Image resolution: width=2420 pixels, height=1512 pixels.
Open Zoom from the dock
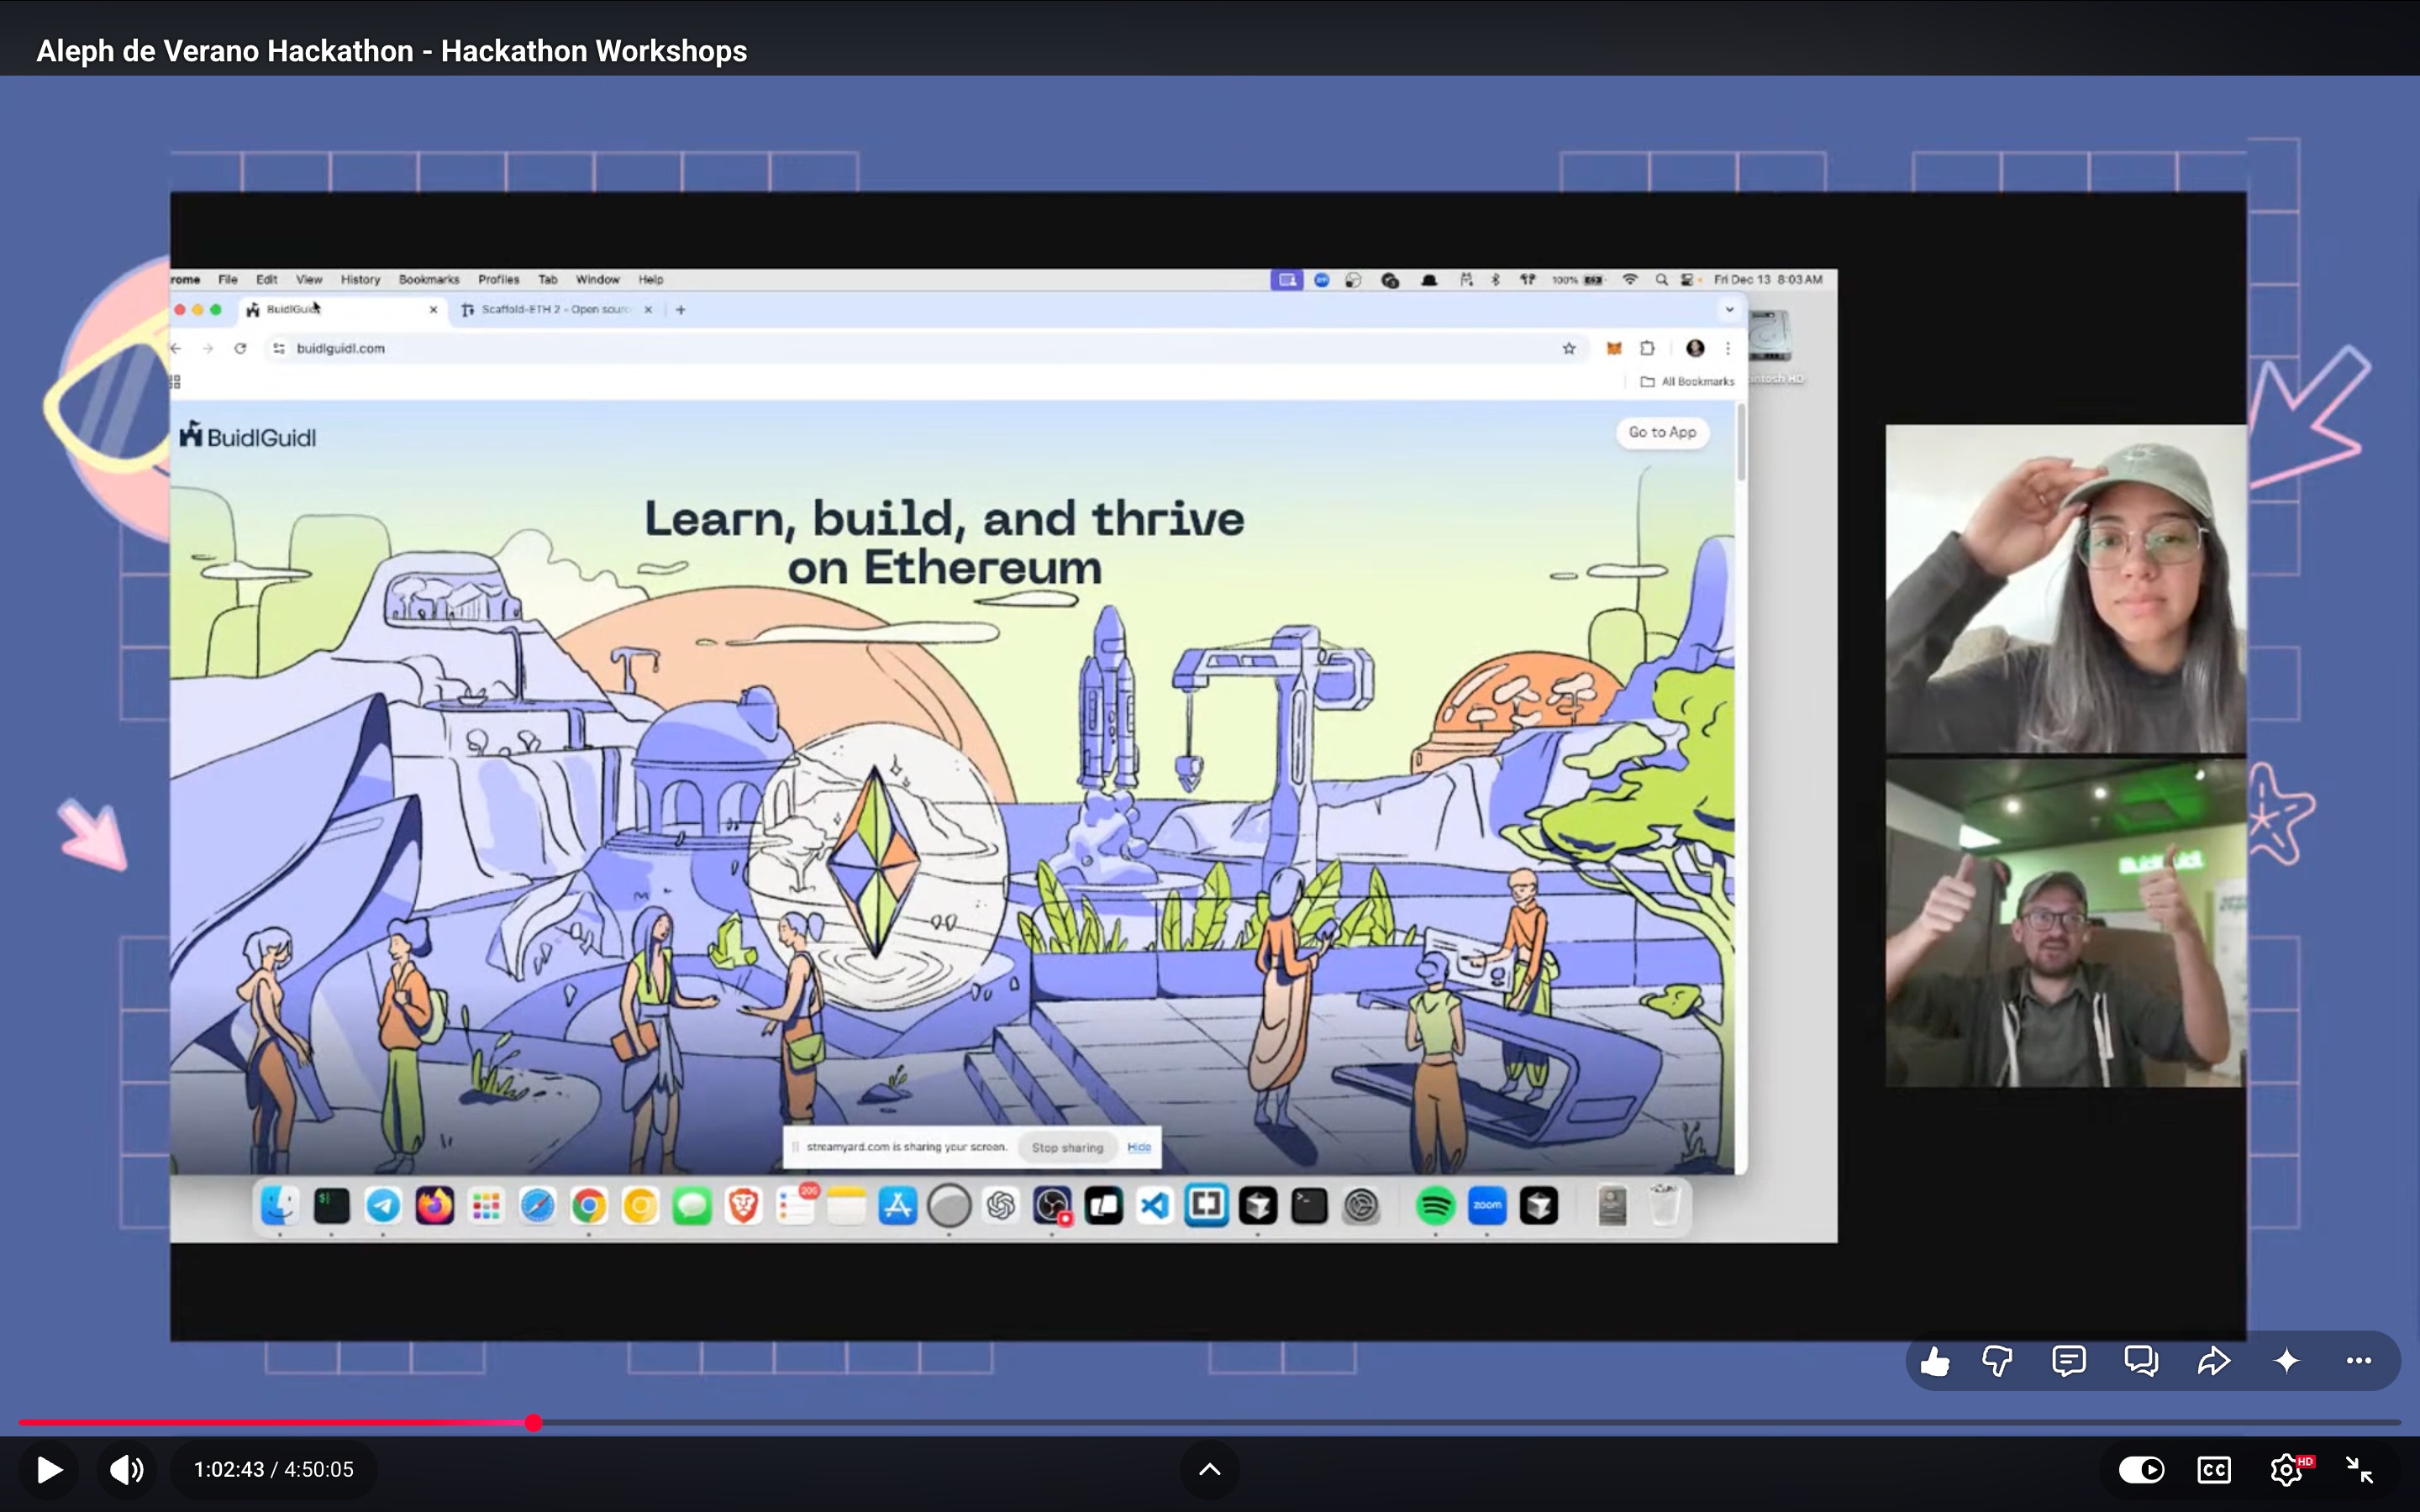point(1487,1205)
